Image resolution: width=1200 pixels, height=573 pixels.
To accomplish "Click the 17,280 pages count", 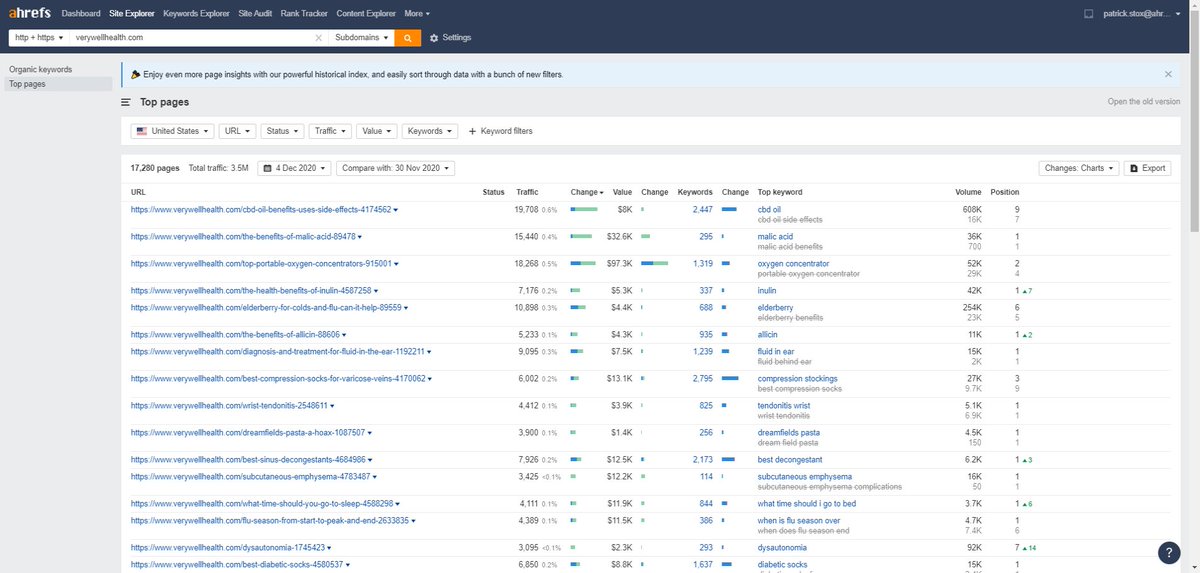I will tap(155, 168).
